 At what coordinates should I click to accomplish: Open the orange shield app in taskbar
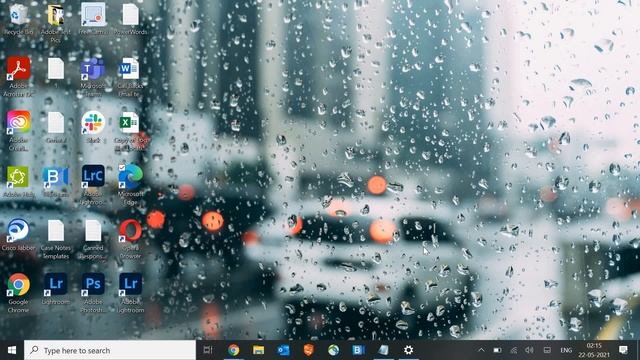(x=309, y=350)
